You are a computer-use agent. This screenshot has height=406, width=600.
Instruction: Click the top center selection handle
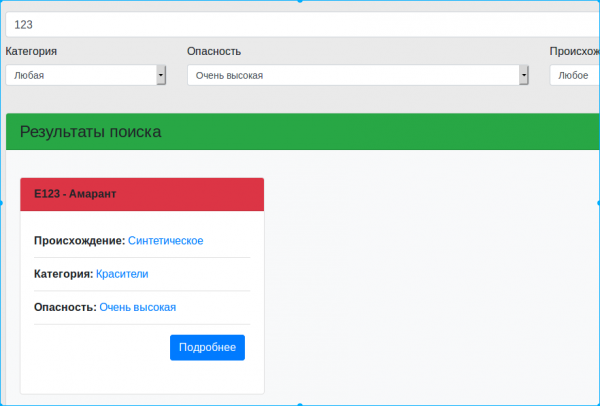click(300, 2)
